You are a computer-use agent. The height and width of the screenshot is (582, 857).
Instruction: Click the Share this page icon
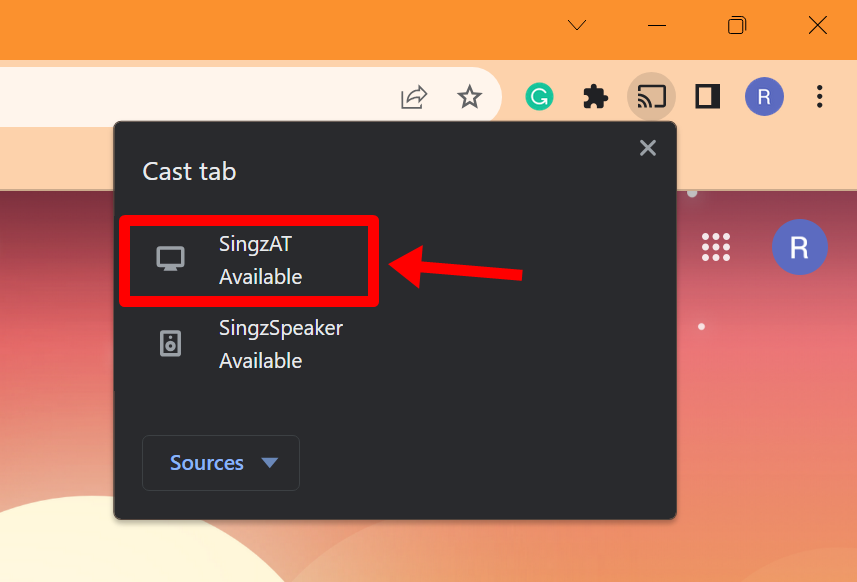coord(414,97)
